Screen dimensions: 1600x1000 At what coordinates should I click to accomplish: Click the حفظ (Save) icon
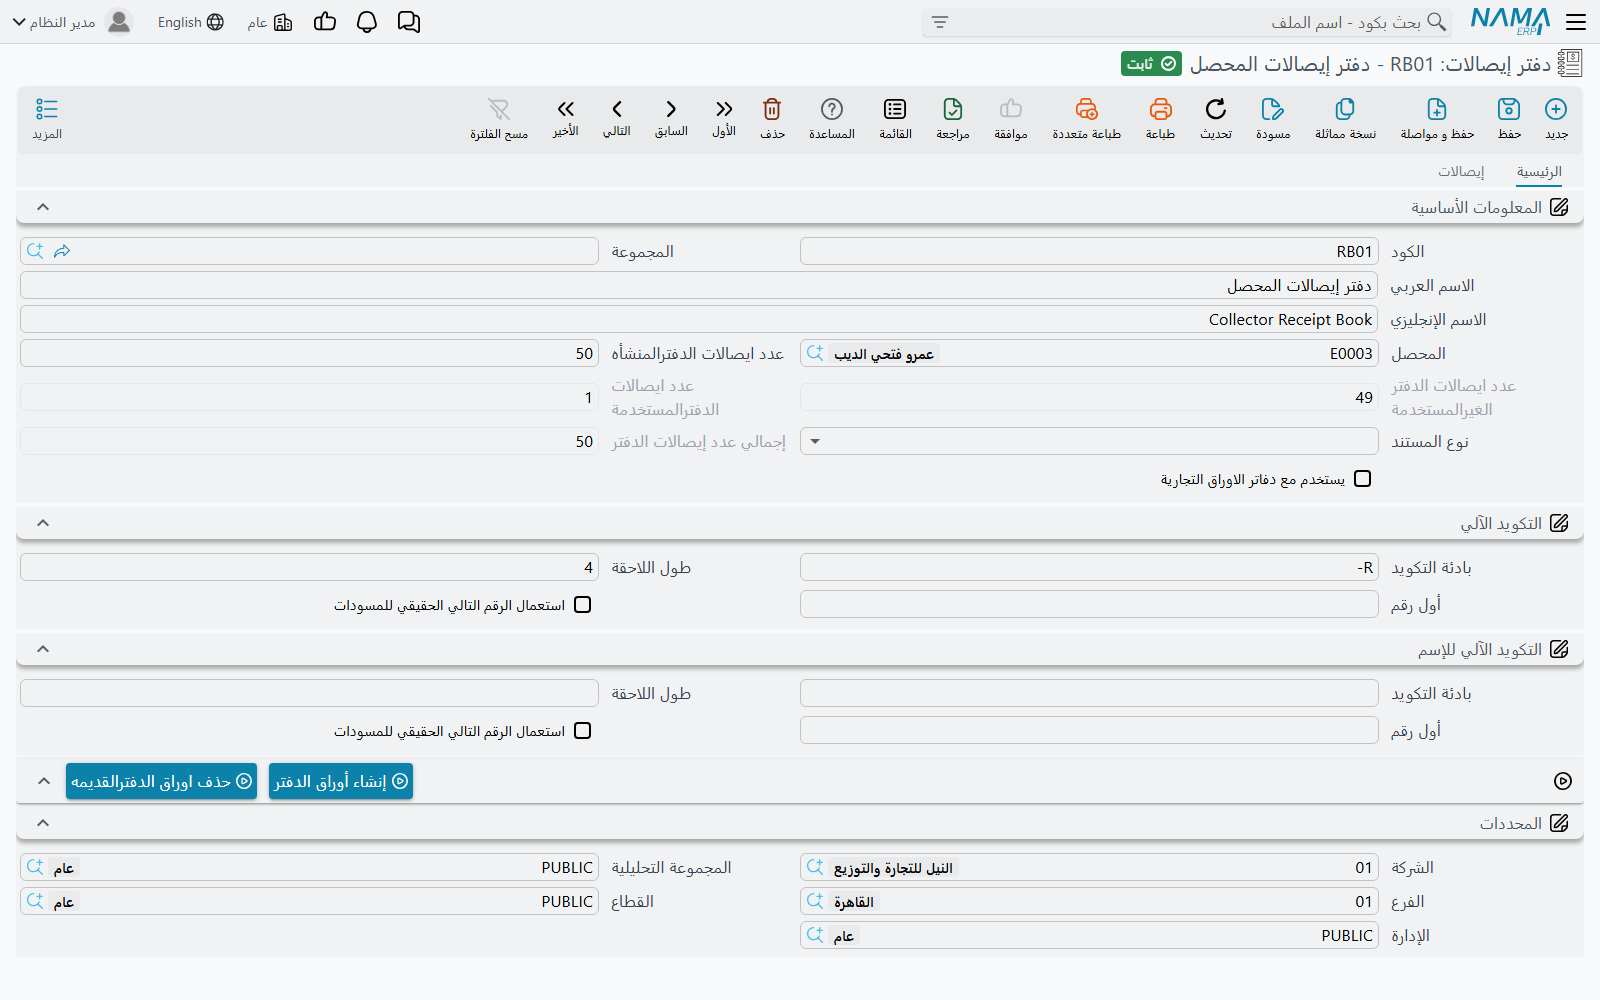(1509, 117)
